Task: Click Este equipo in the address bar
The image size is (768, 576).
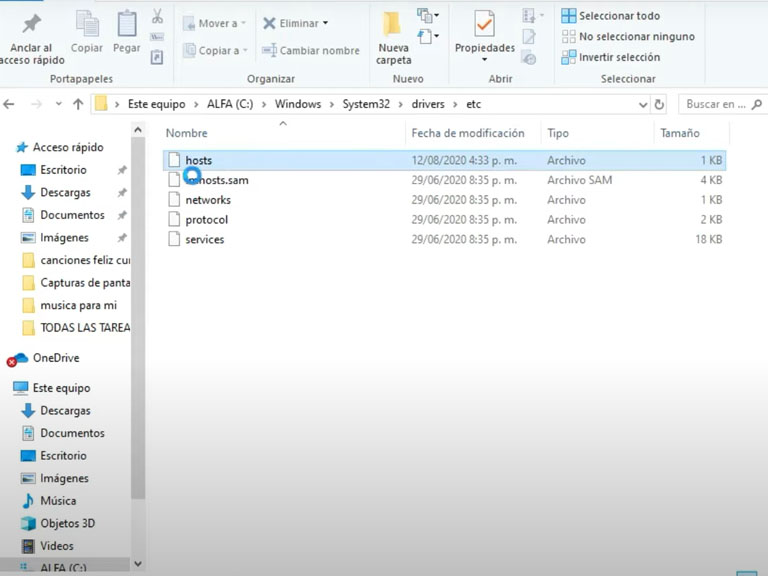Action: pos(156,104)
